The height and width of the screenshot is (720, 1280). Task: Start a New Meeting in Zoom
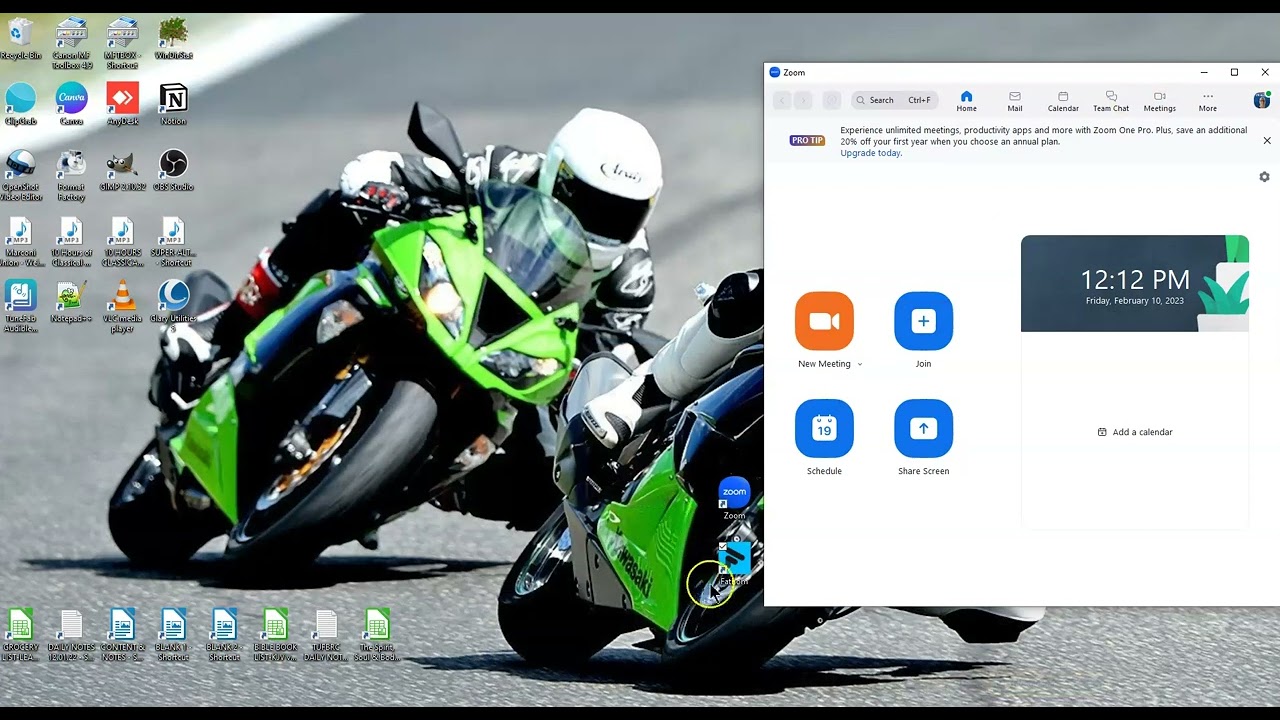click(824, 321)
